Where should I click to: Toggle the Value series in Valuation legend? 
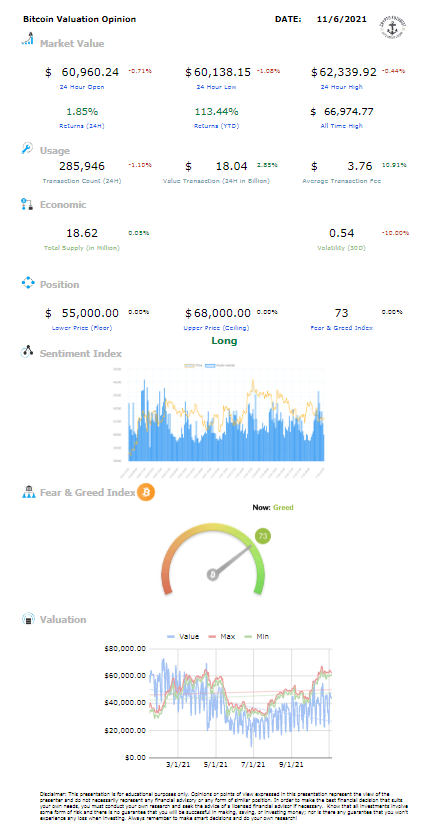pyautogui.click(x=183, y=637)
